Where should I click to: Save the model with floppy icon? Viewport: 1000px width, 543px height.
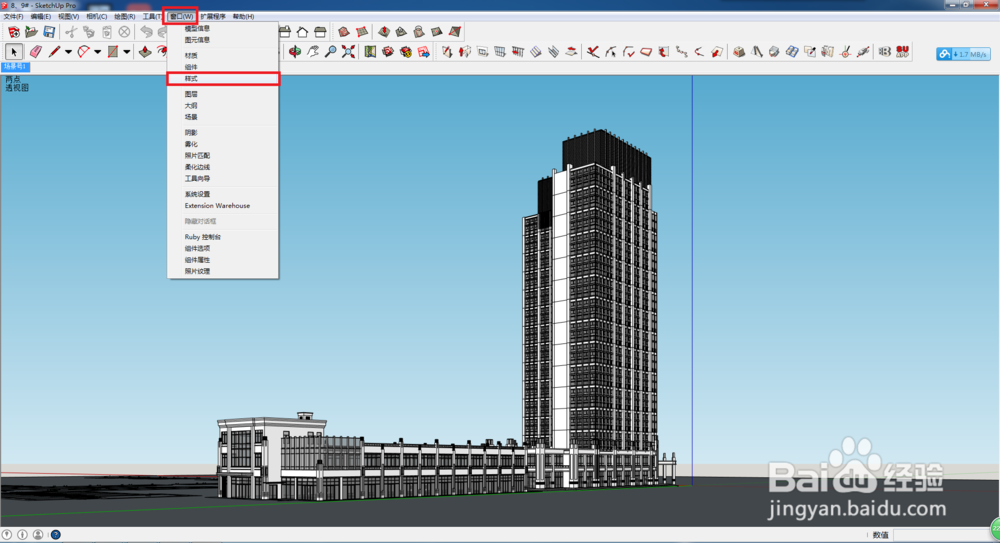(x=49, y=32)
